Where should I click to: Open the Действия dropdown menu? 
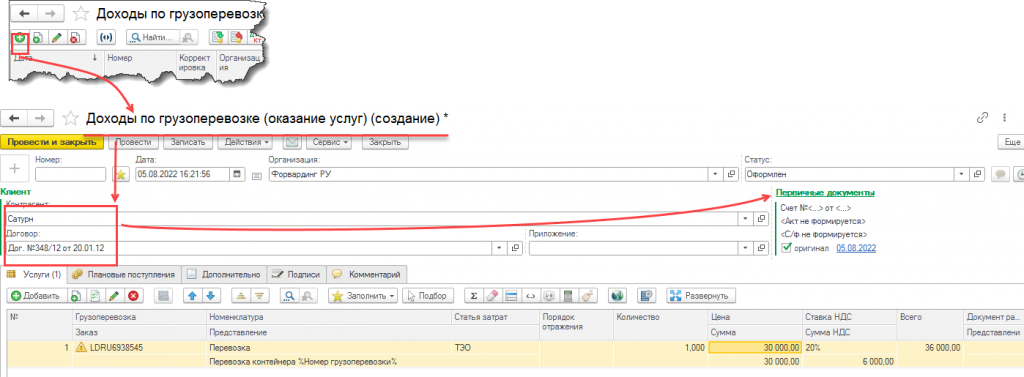[248, 142]
